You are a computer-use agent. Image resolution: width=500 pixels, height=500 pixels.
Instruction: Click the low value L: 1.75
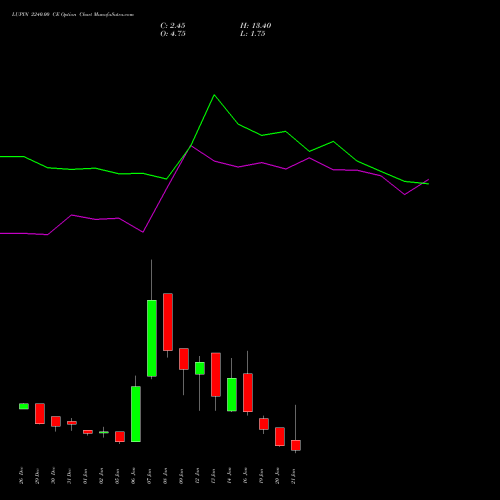[x=252, y=34]
